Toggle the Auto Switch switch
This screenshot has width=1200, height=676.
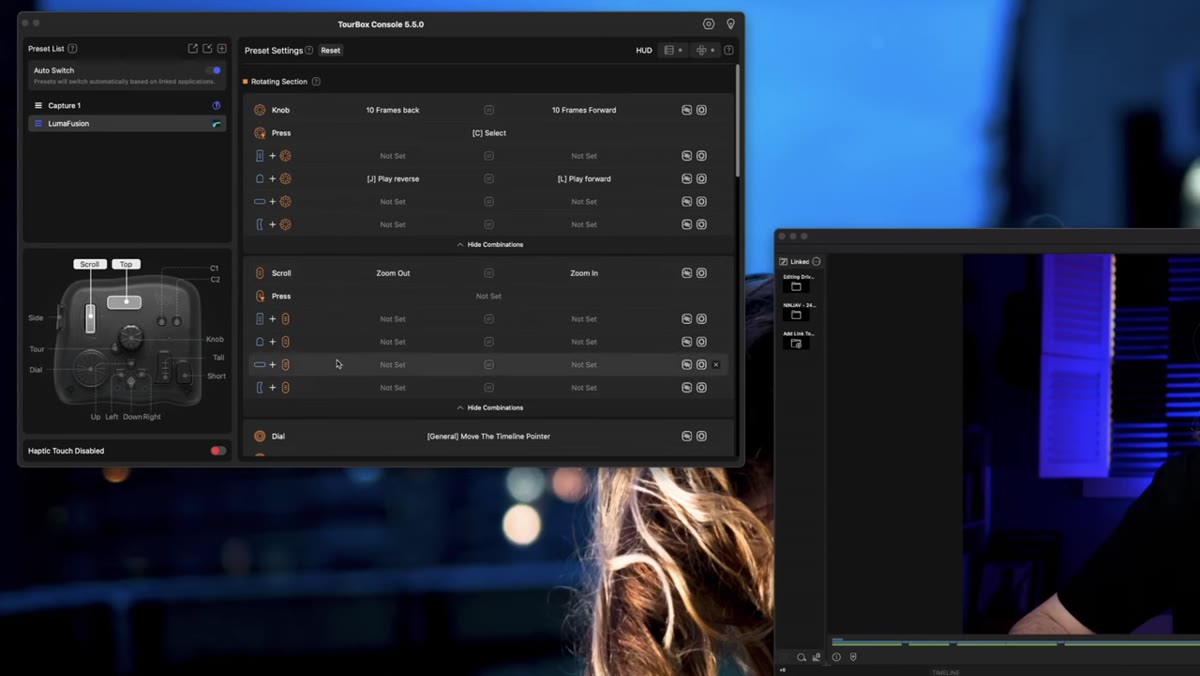click(x=214, y=70)
